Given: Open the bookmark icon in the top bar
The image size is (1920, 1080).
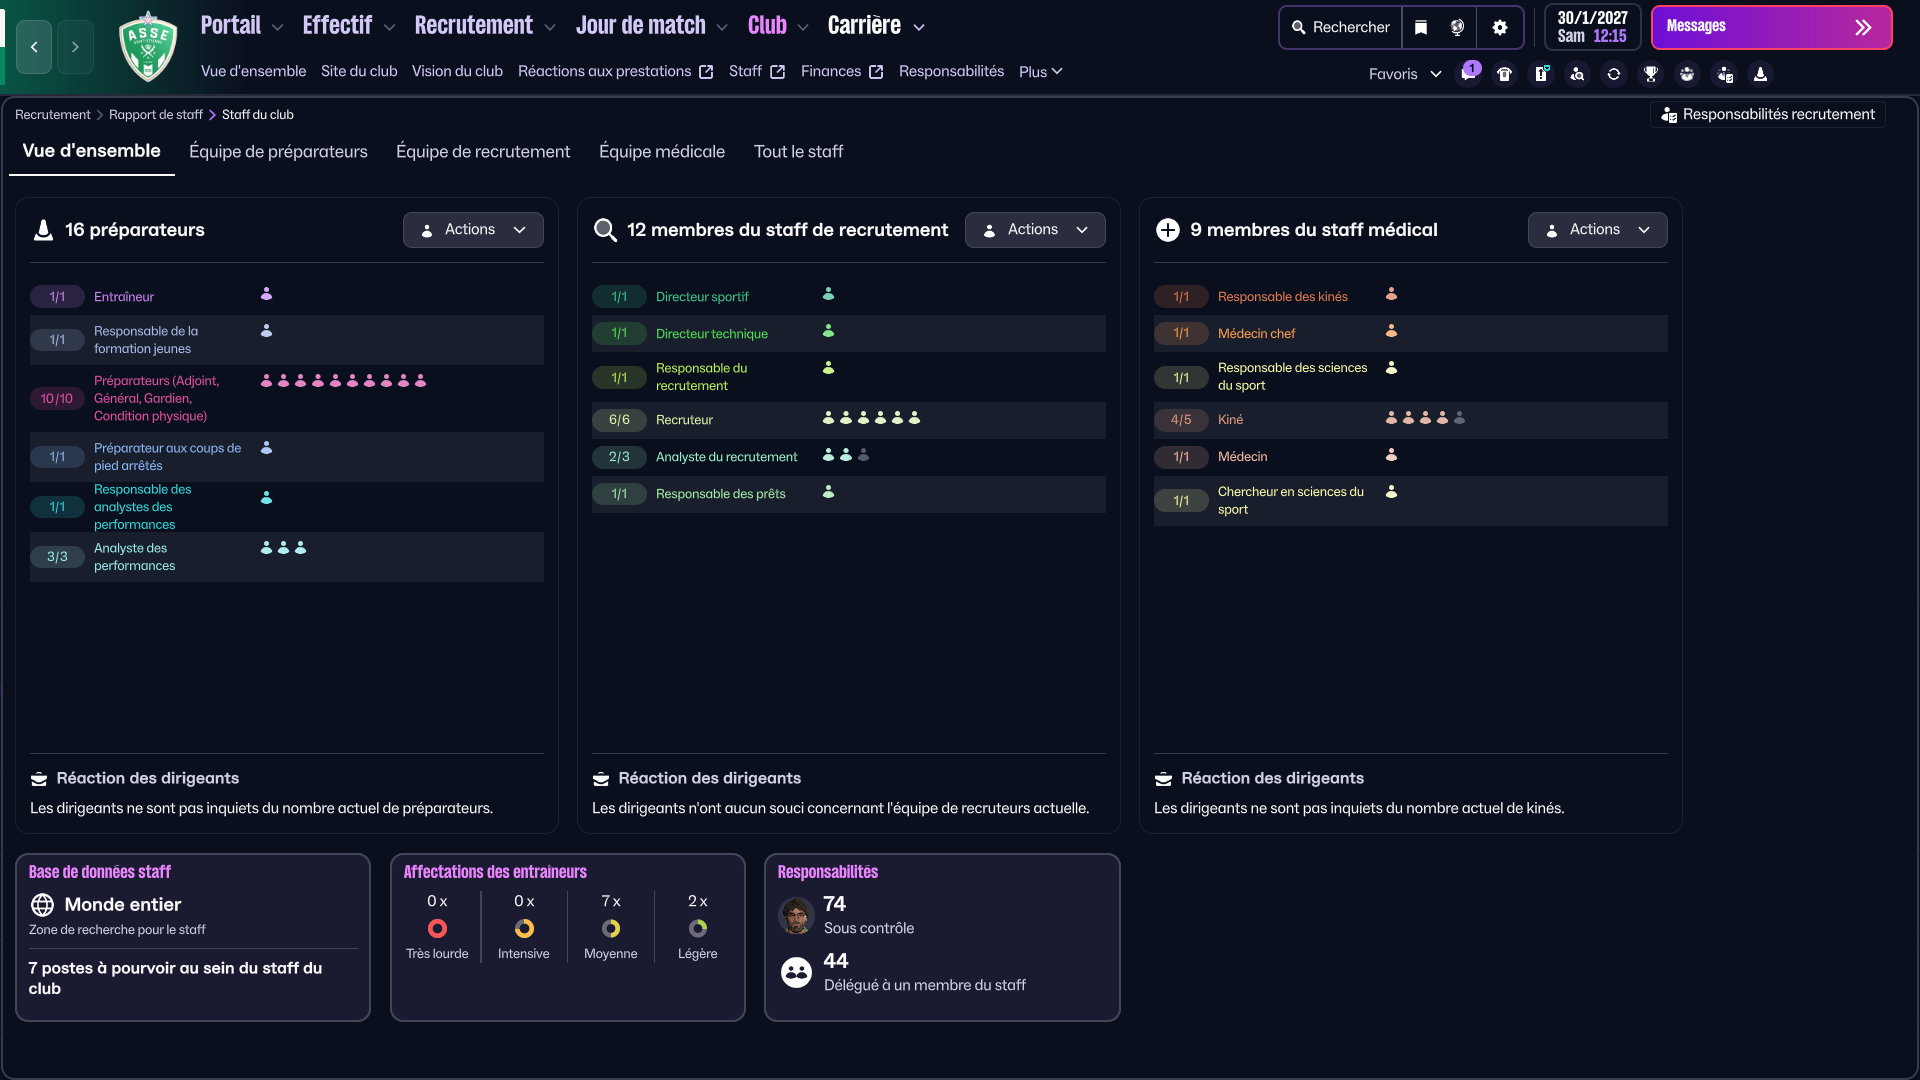Looking at the screenshot, I should [x=1421, y=27].
